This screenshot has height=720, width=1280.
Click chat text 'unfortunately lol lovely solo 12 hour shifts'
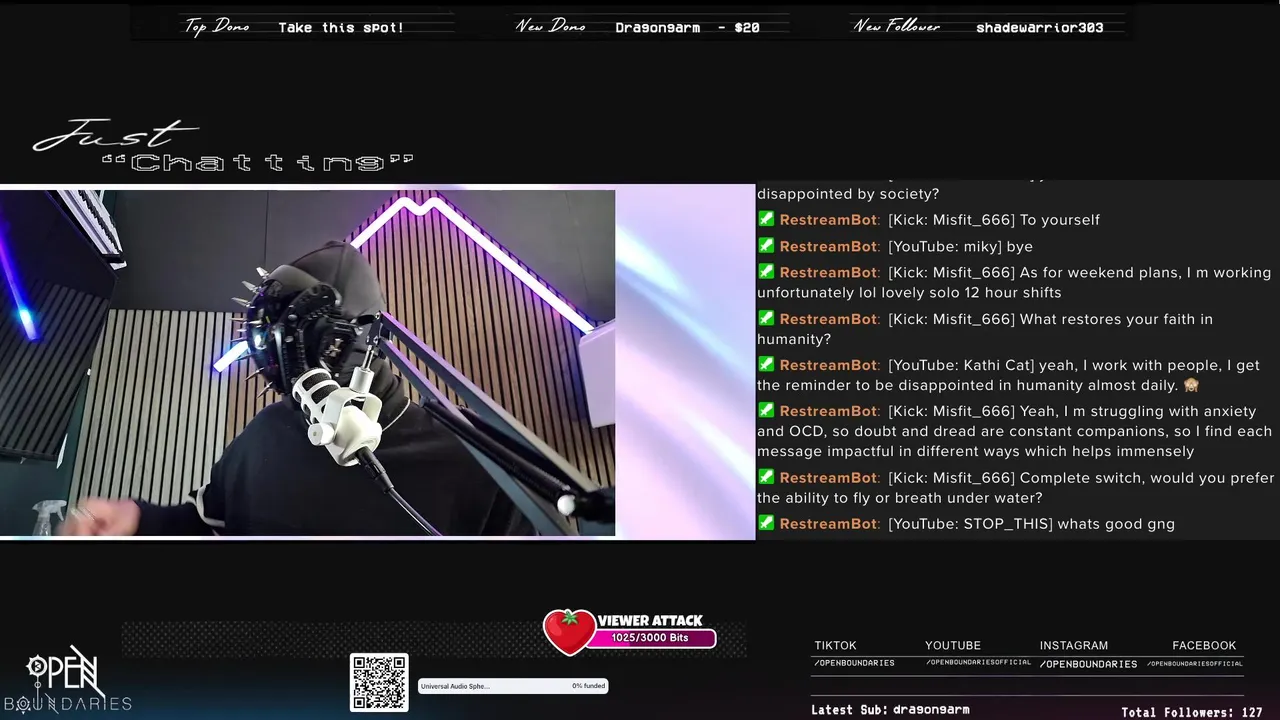(909, 293)
